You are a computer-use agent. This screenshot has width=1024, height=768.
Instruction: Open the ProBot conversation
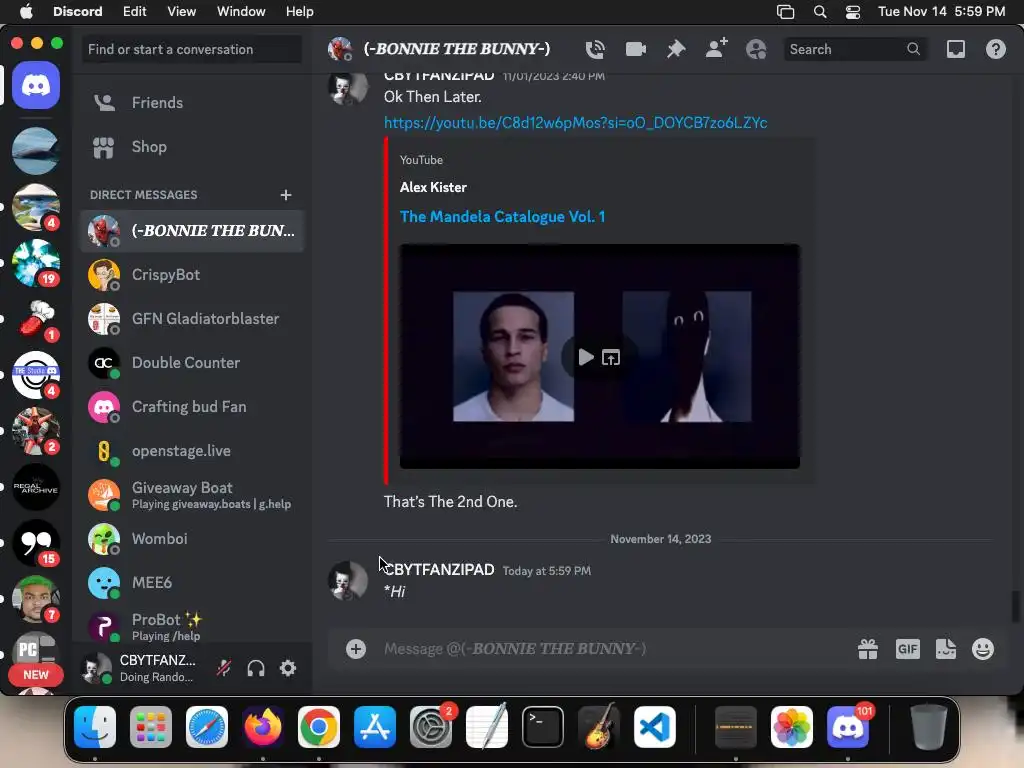[192, 626]
